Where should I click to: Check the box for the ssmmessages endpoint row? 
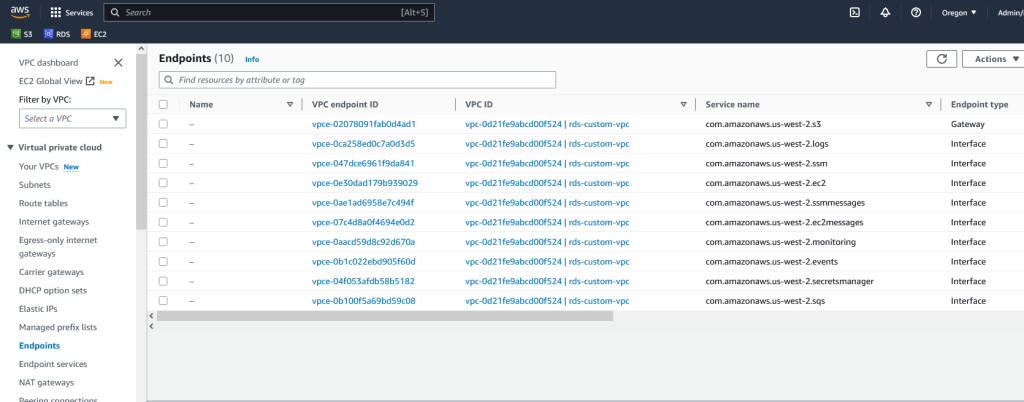point(163,202)
